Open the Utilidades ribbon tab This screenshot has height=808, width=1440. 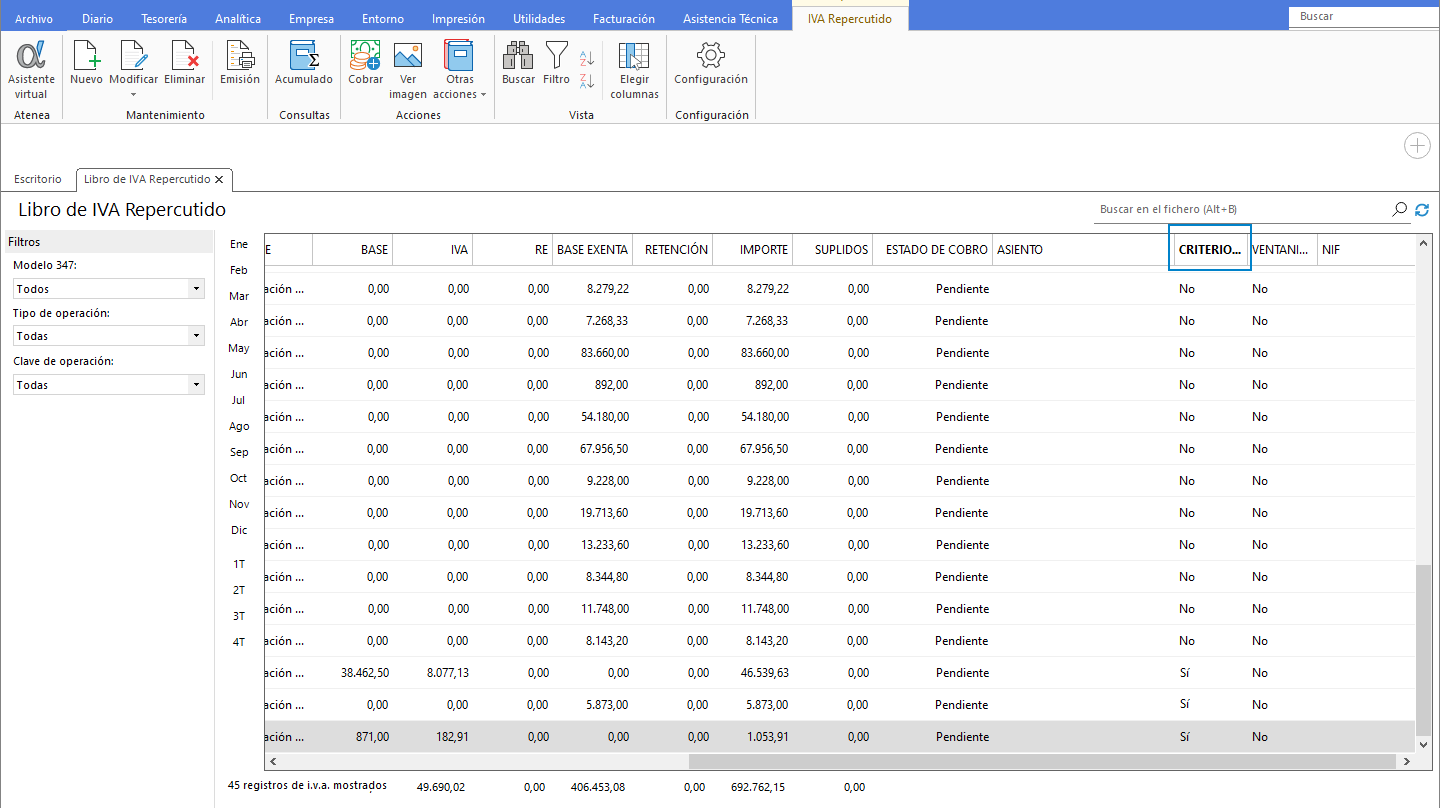click(539, 19)
